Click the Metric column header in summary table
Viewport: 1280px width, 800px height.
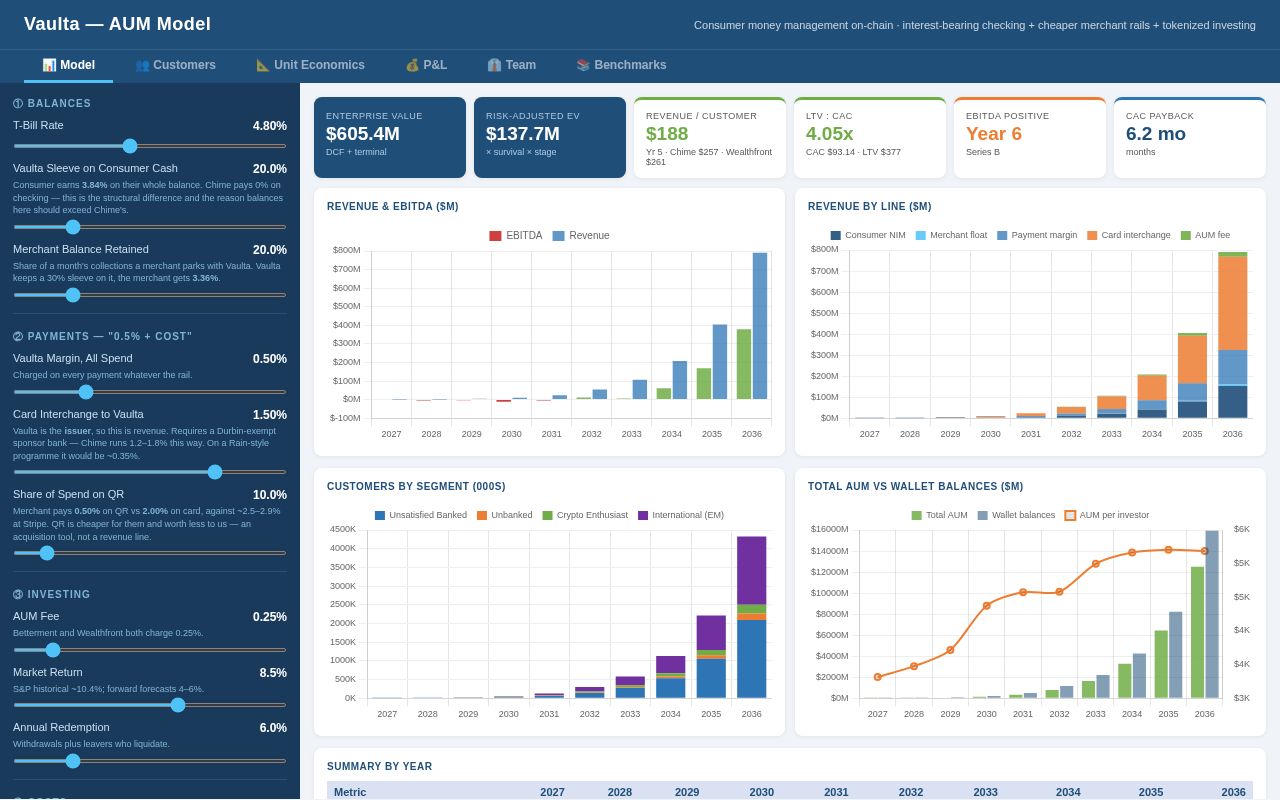350,792
